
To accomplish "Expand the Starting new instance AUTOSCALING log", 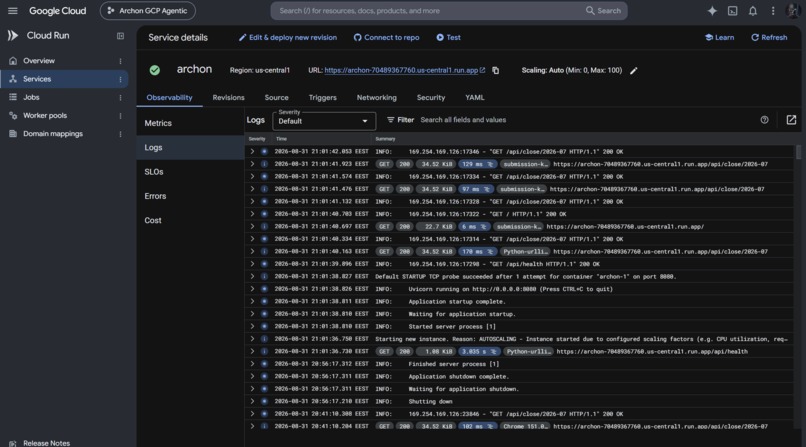I will pyautogui.click(x=252, y=339).
